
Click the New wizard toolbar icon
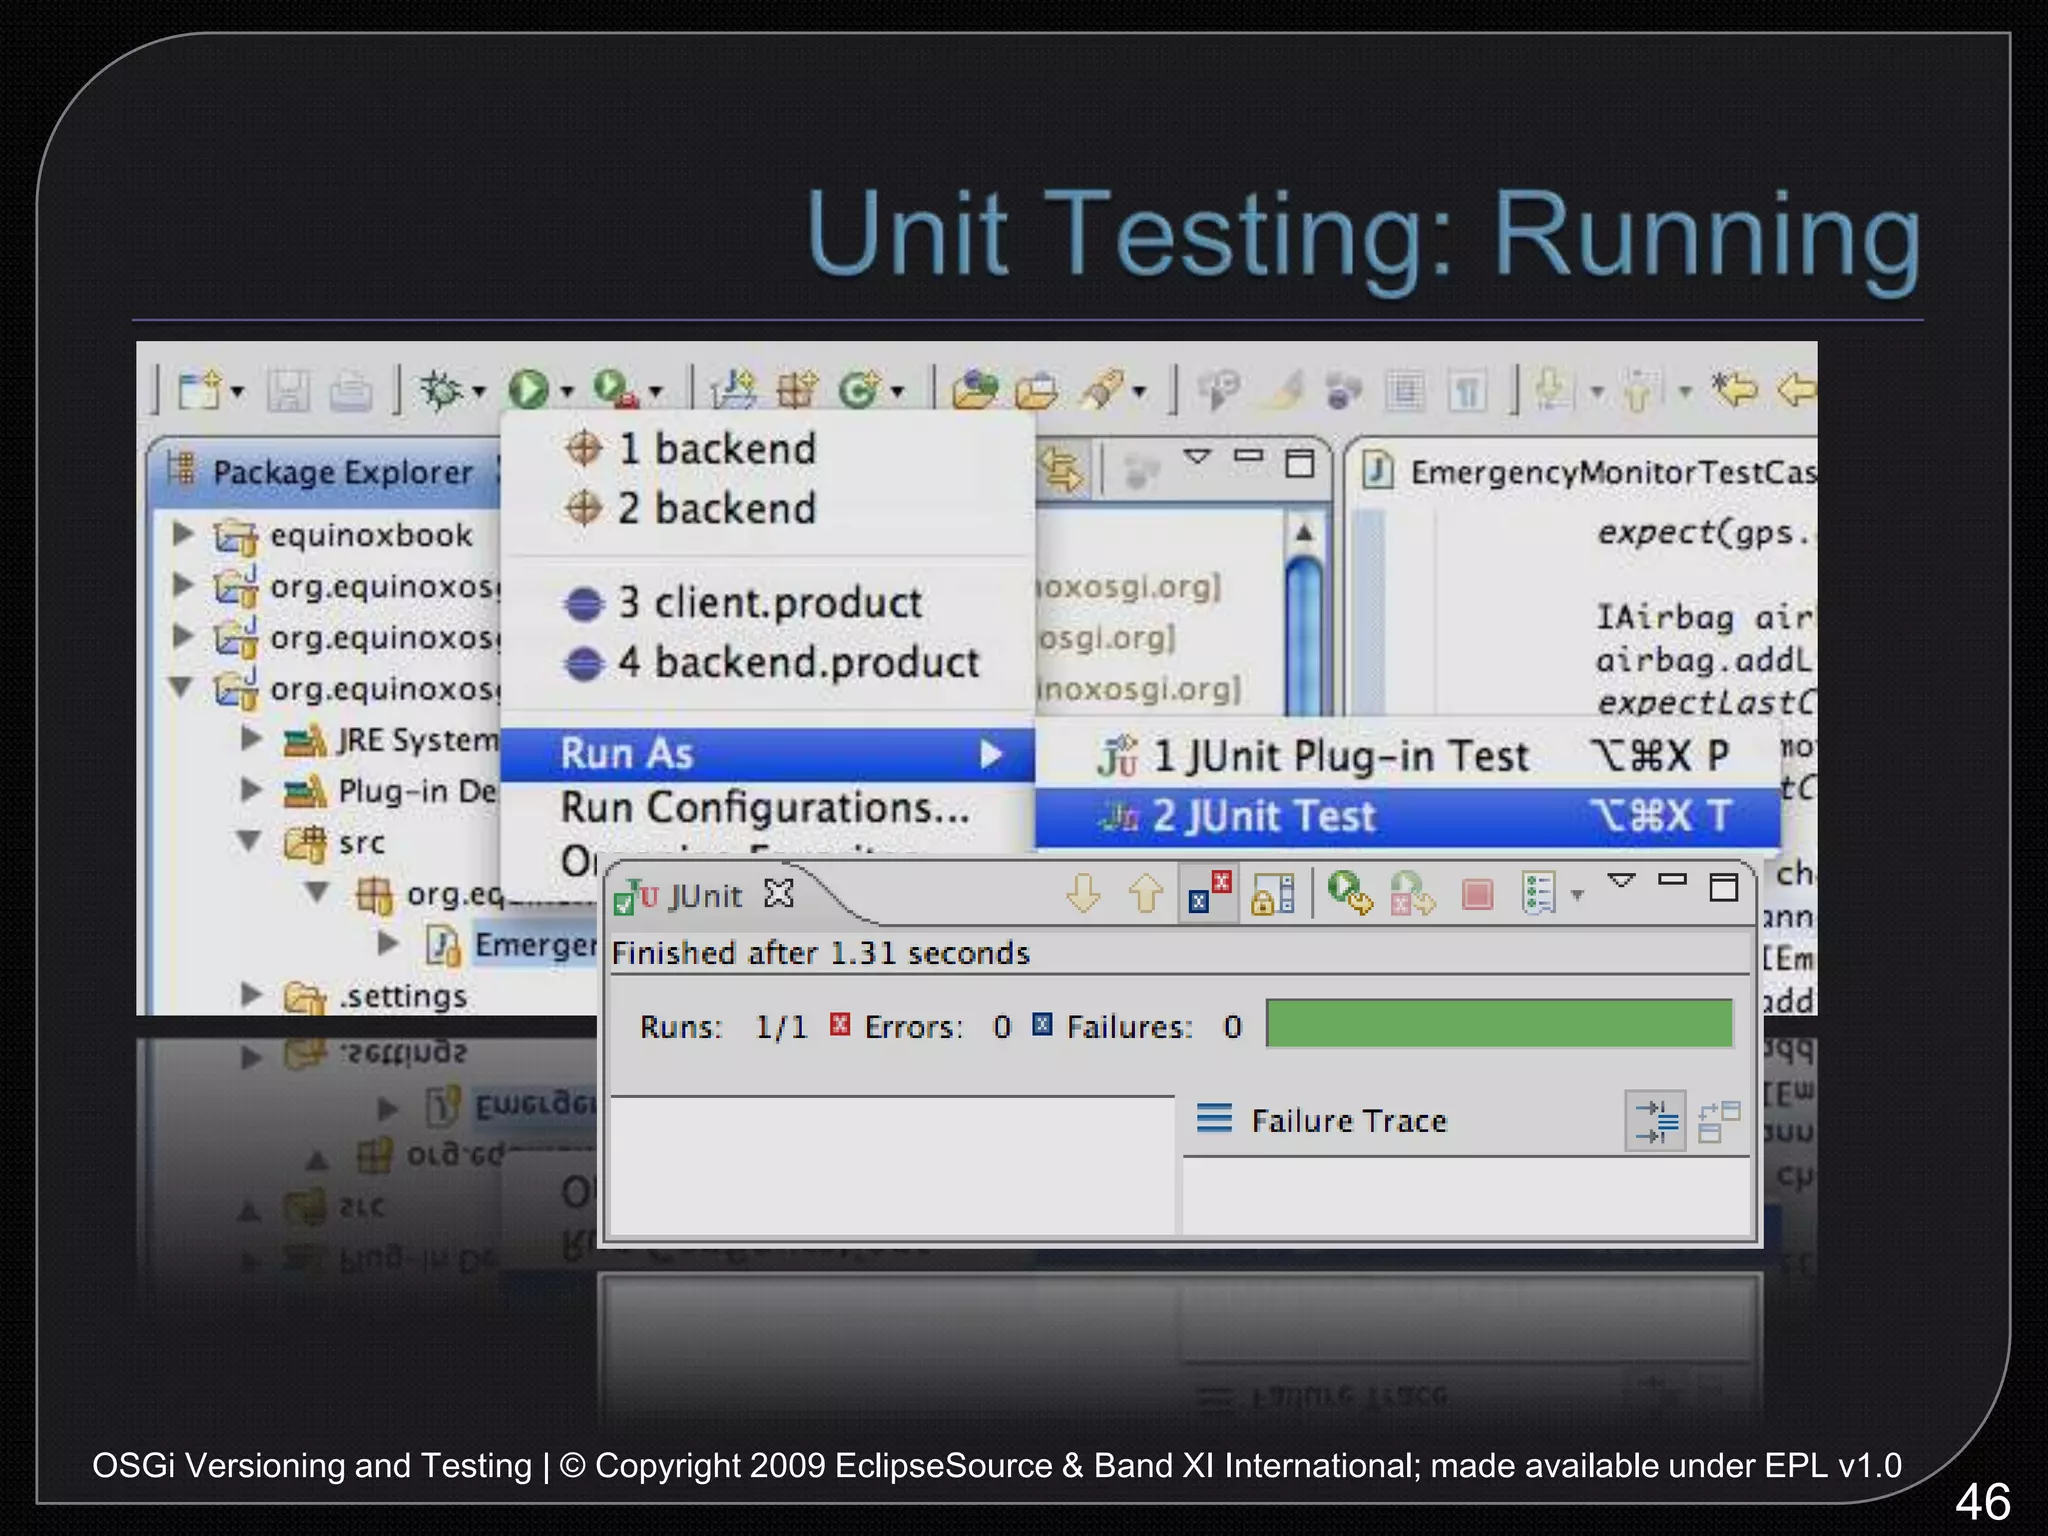tap(198, 390)
